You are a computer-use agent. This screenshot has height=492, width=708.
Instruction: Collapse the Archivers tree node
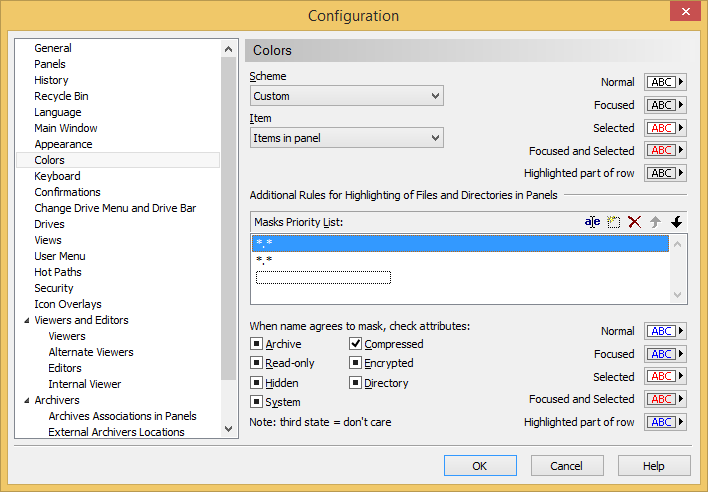[26, 401]
